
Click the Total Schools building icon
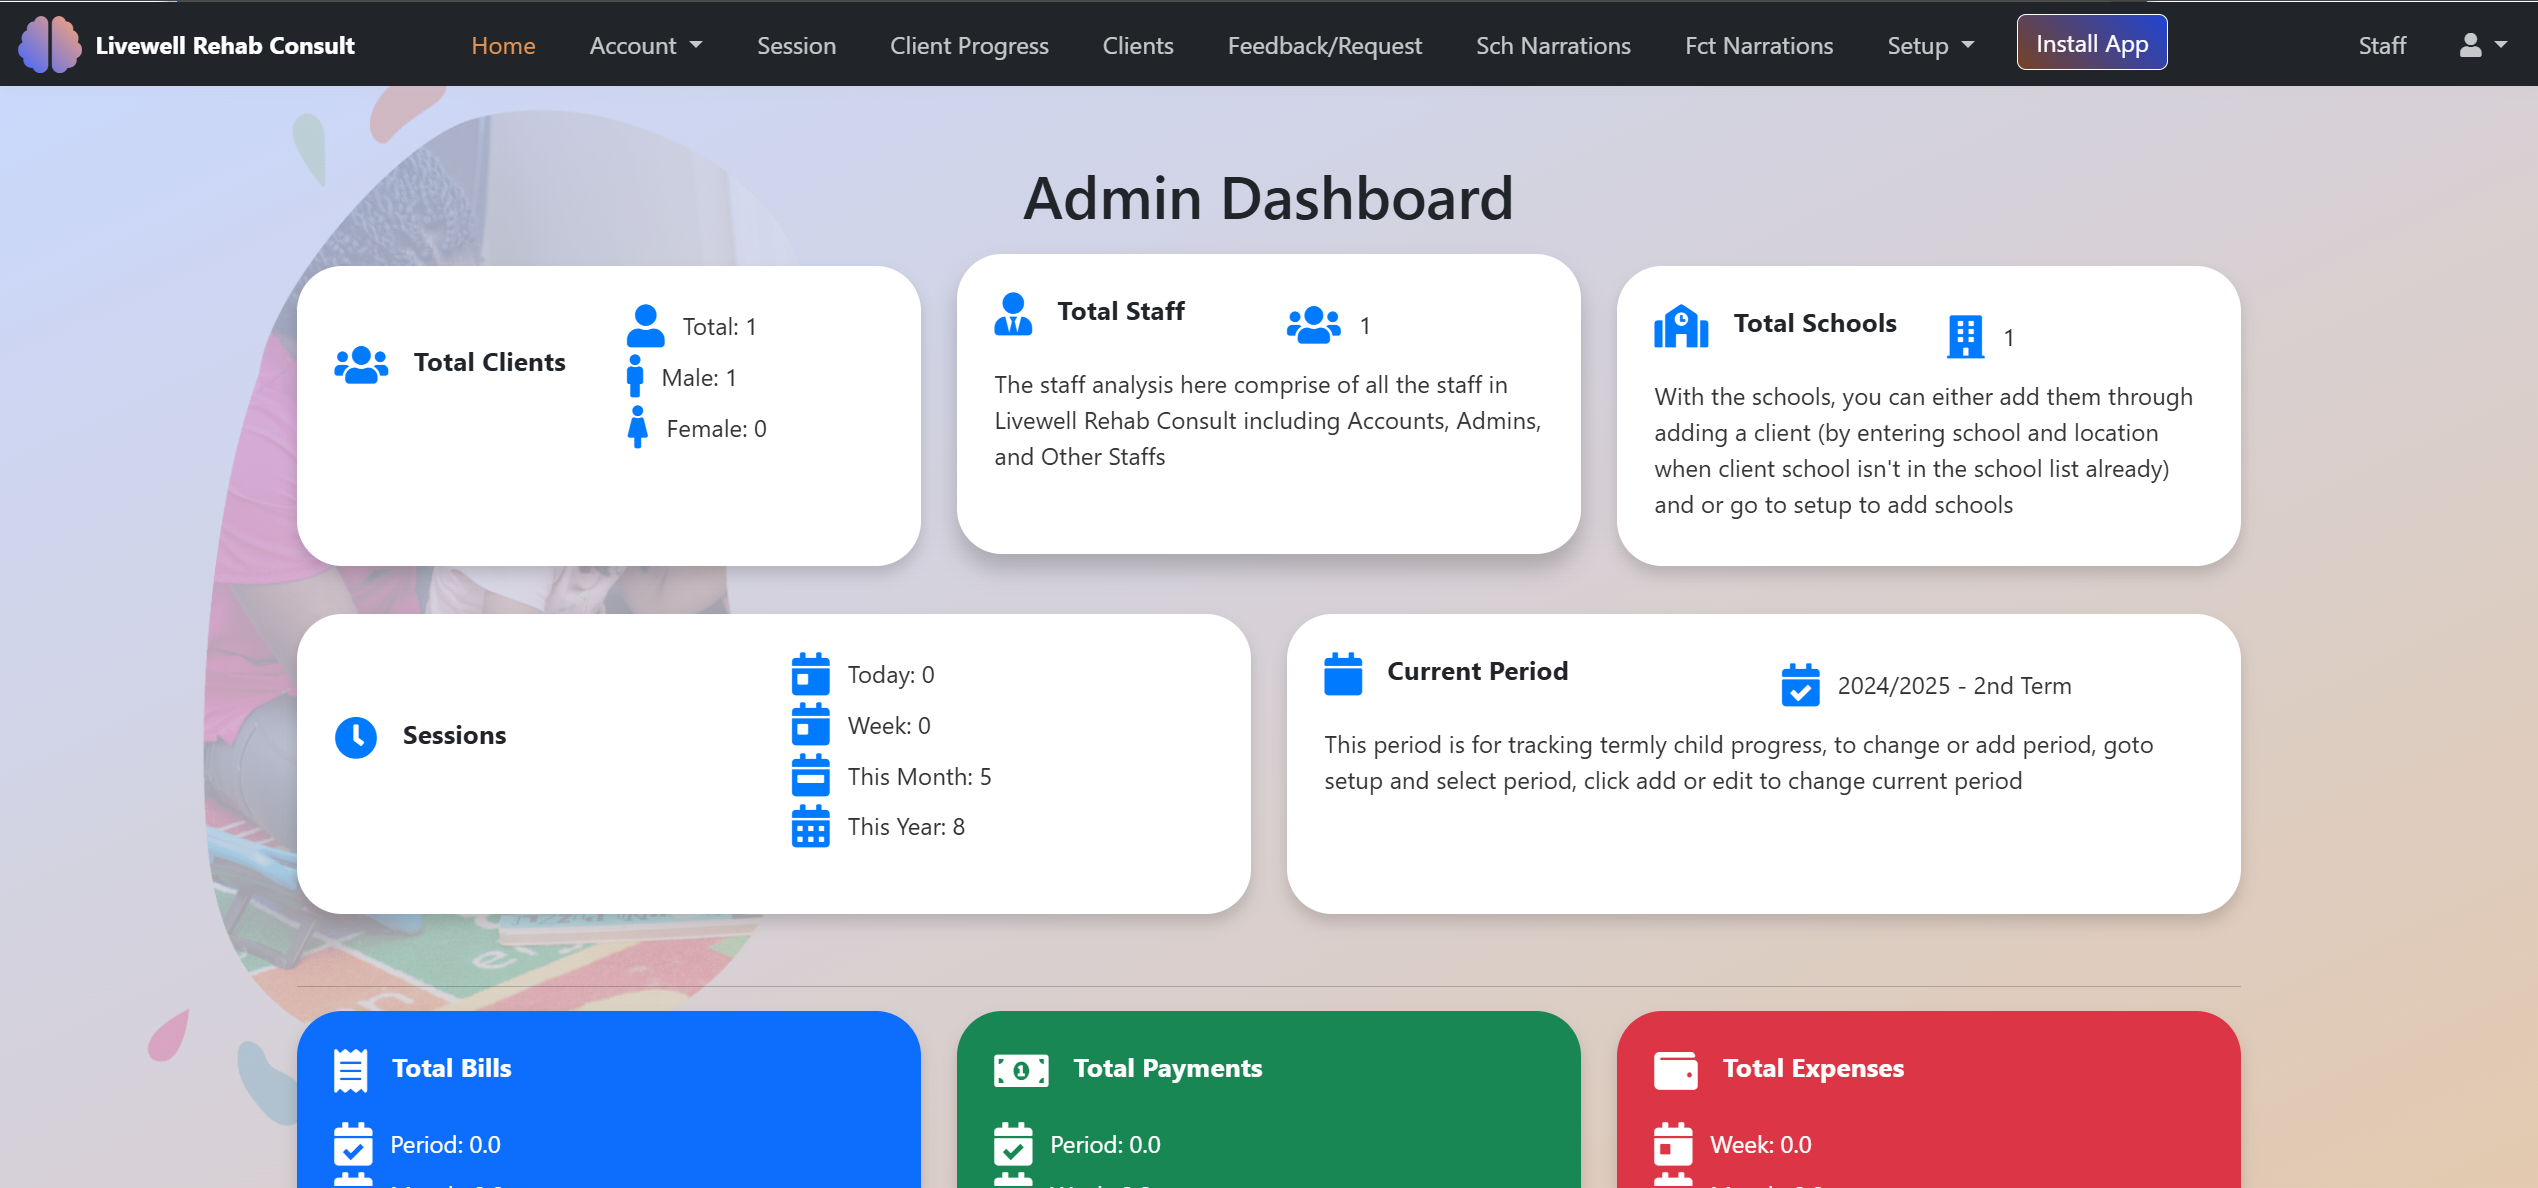point(1681,326)
